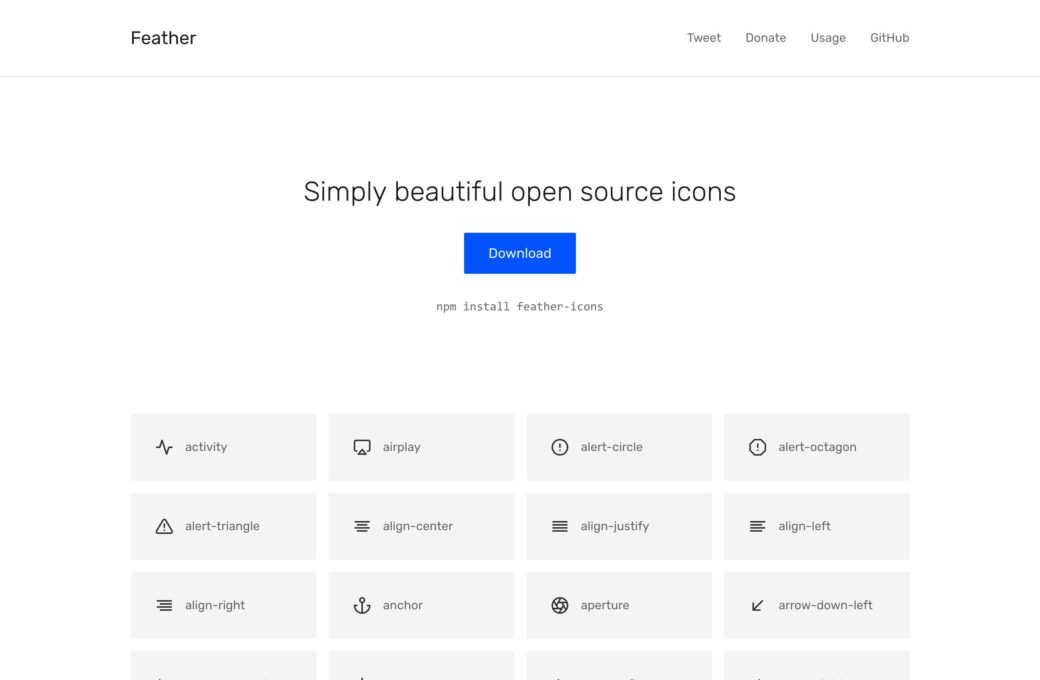Choose the anchor icon

421,605
